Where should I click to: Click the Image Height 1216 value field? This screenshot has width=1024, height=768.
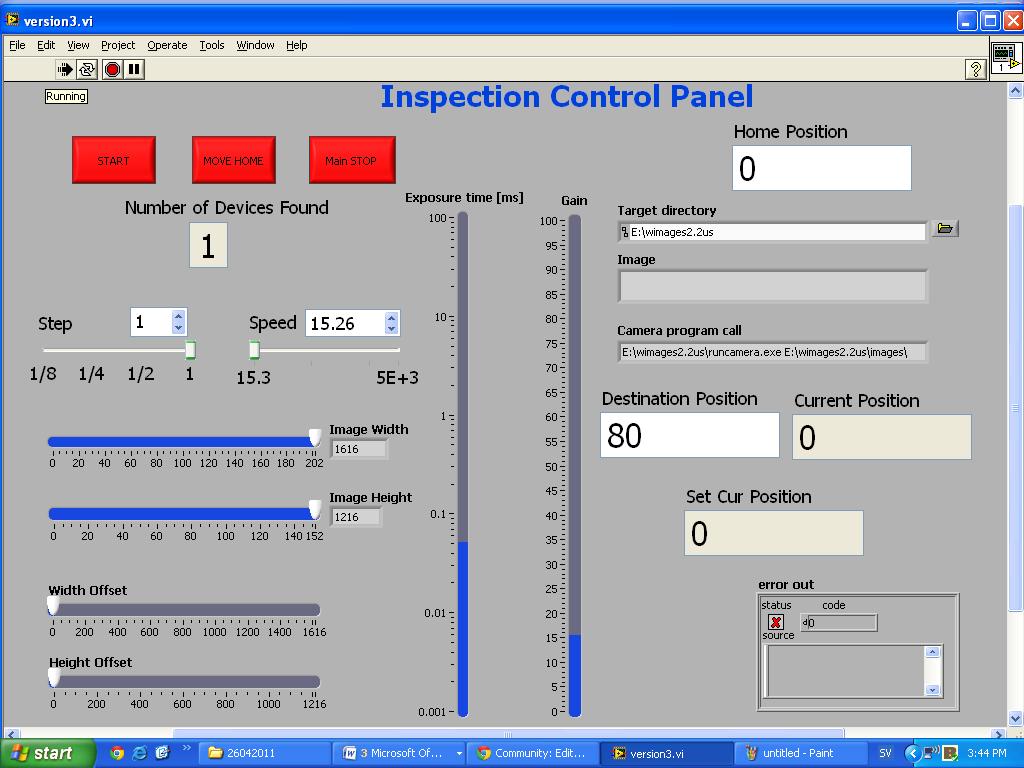[356, 517]
